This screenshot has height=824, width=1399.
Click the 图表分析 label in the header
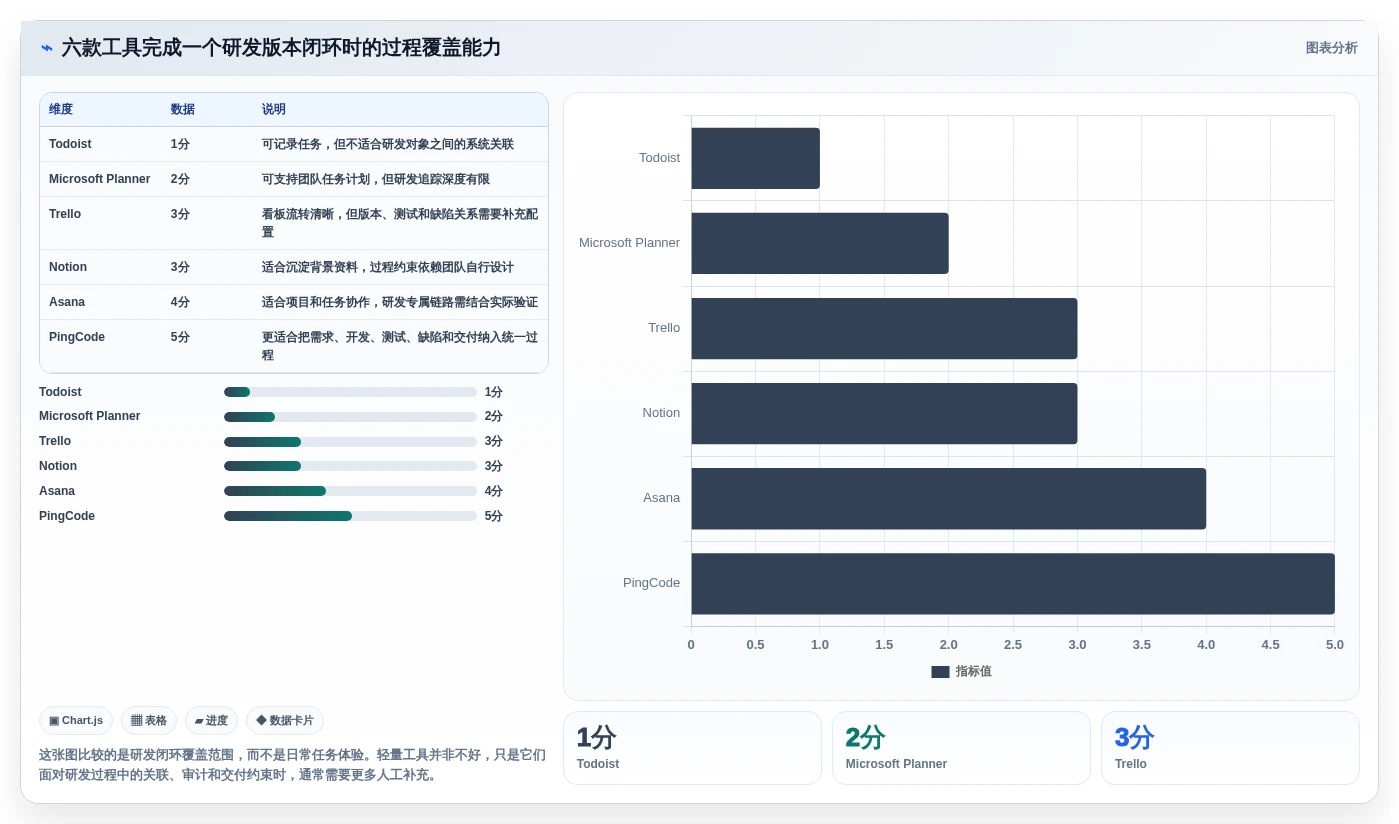point(1331,48)
